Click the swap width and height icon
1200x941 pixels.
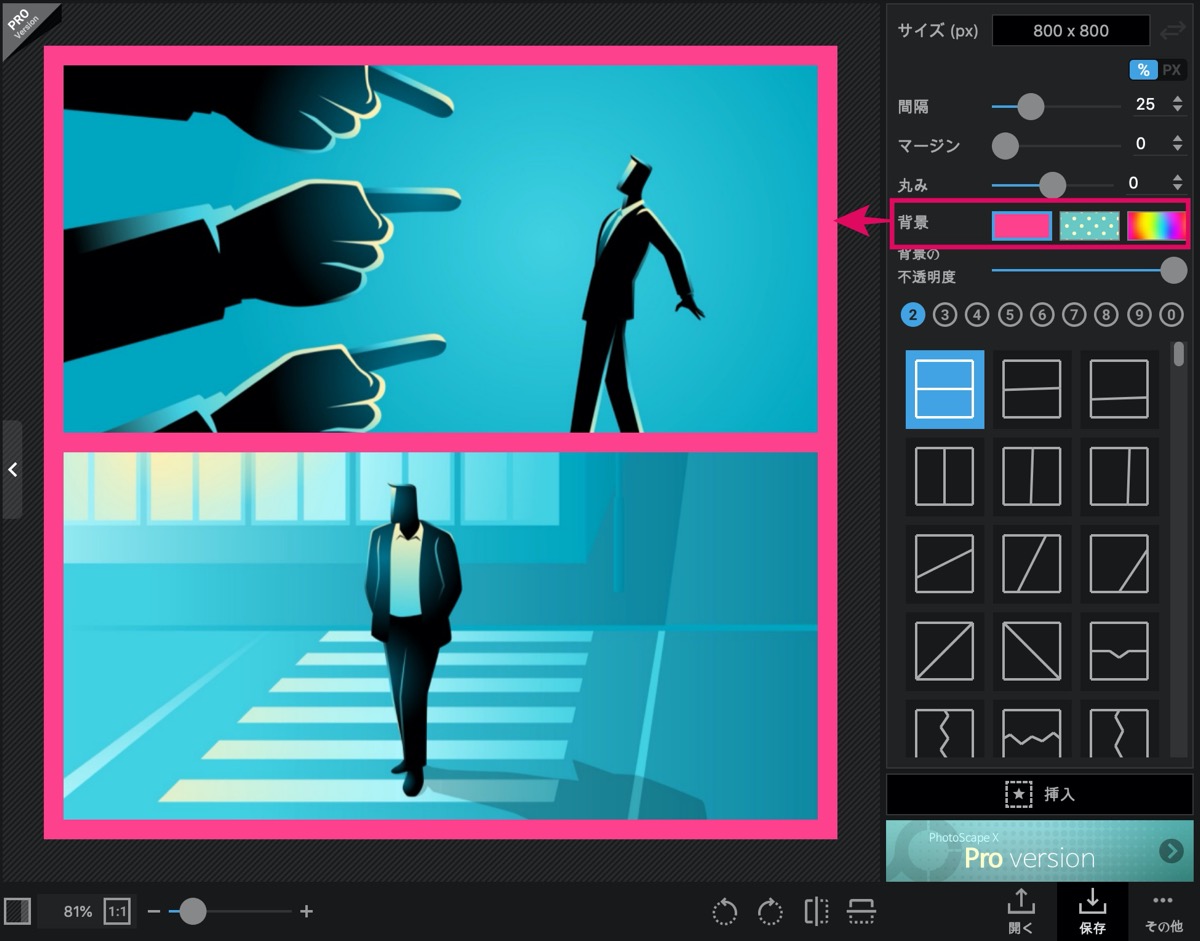coord(1172,31)
